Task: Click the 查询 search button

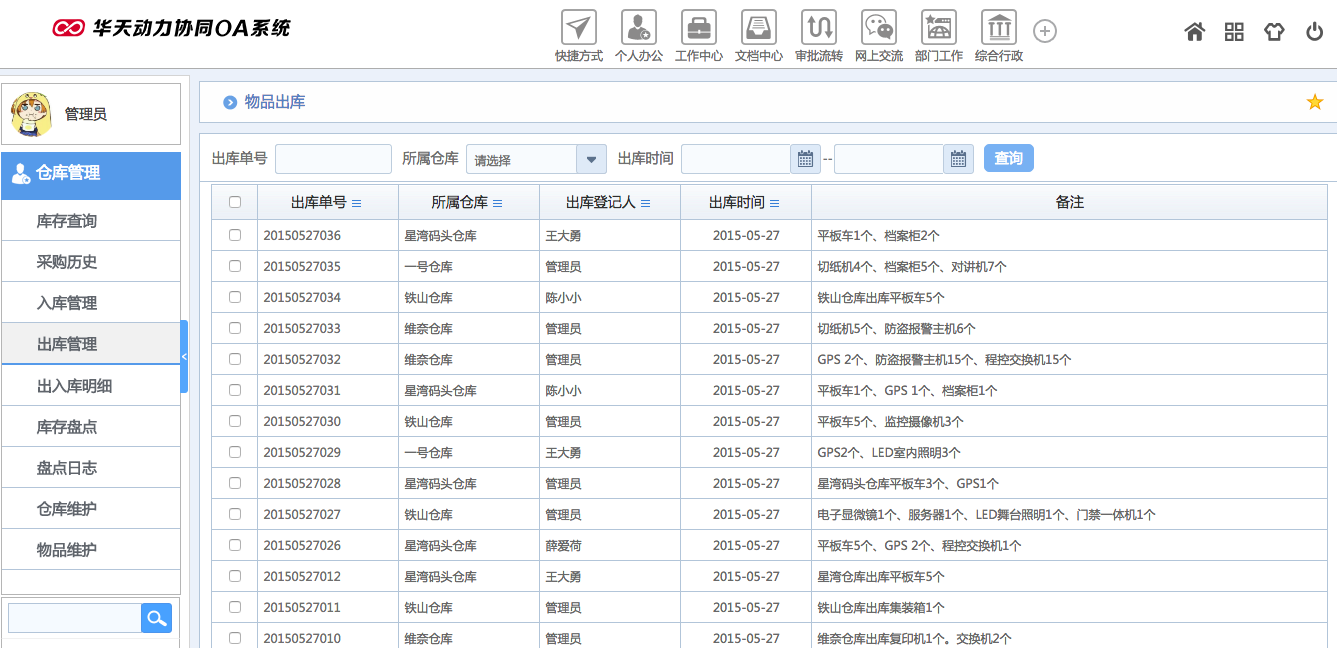Action: pos(1008,159)
